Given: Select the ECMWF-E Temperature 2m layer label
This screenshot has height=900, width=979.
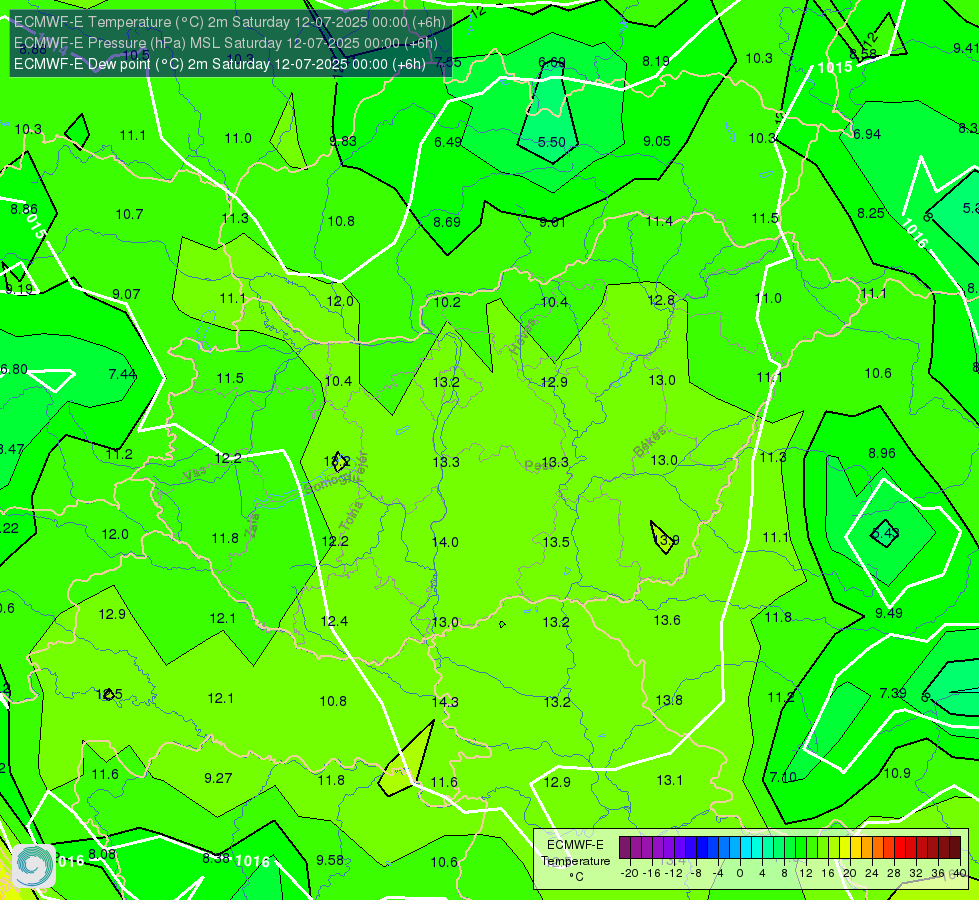Looking at the screenshot, I should (230, 22).
